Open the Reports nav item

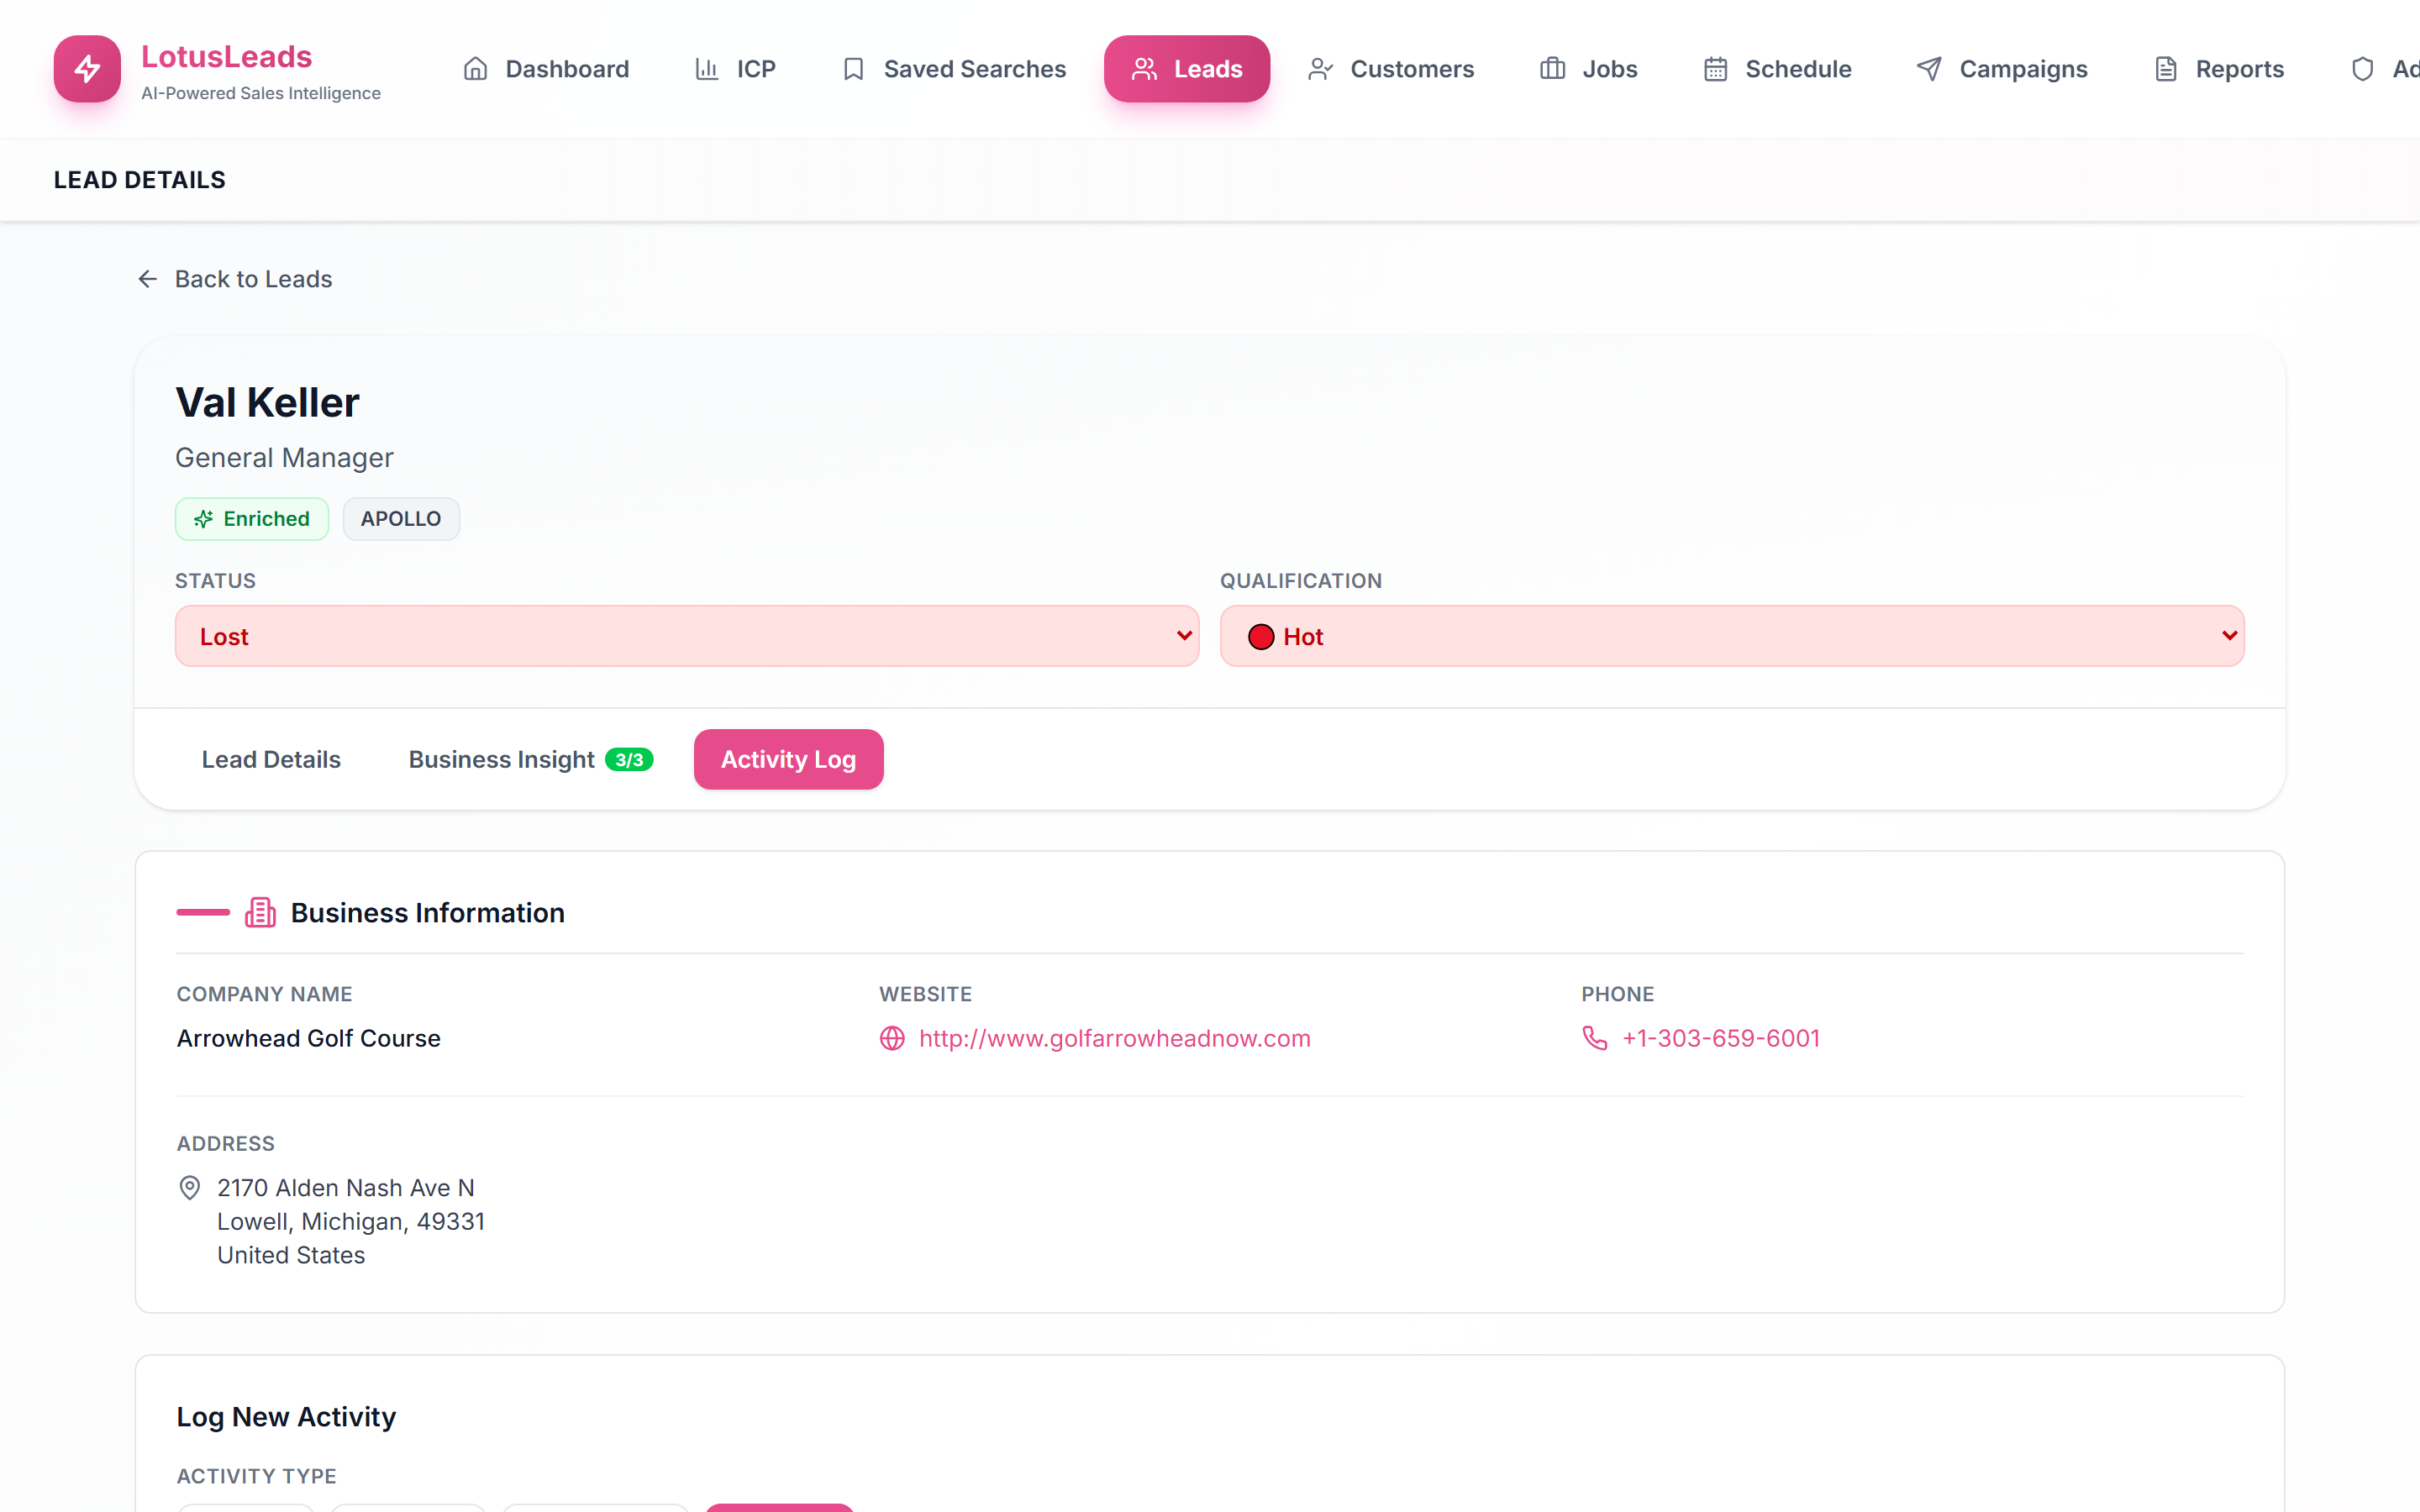(2219, 69)
